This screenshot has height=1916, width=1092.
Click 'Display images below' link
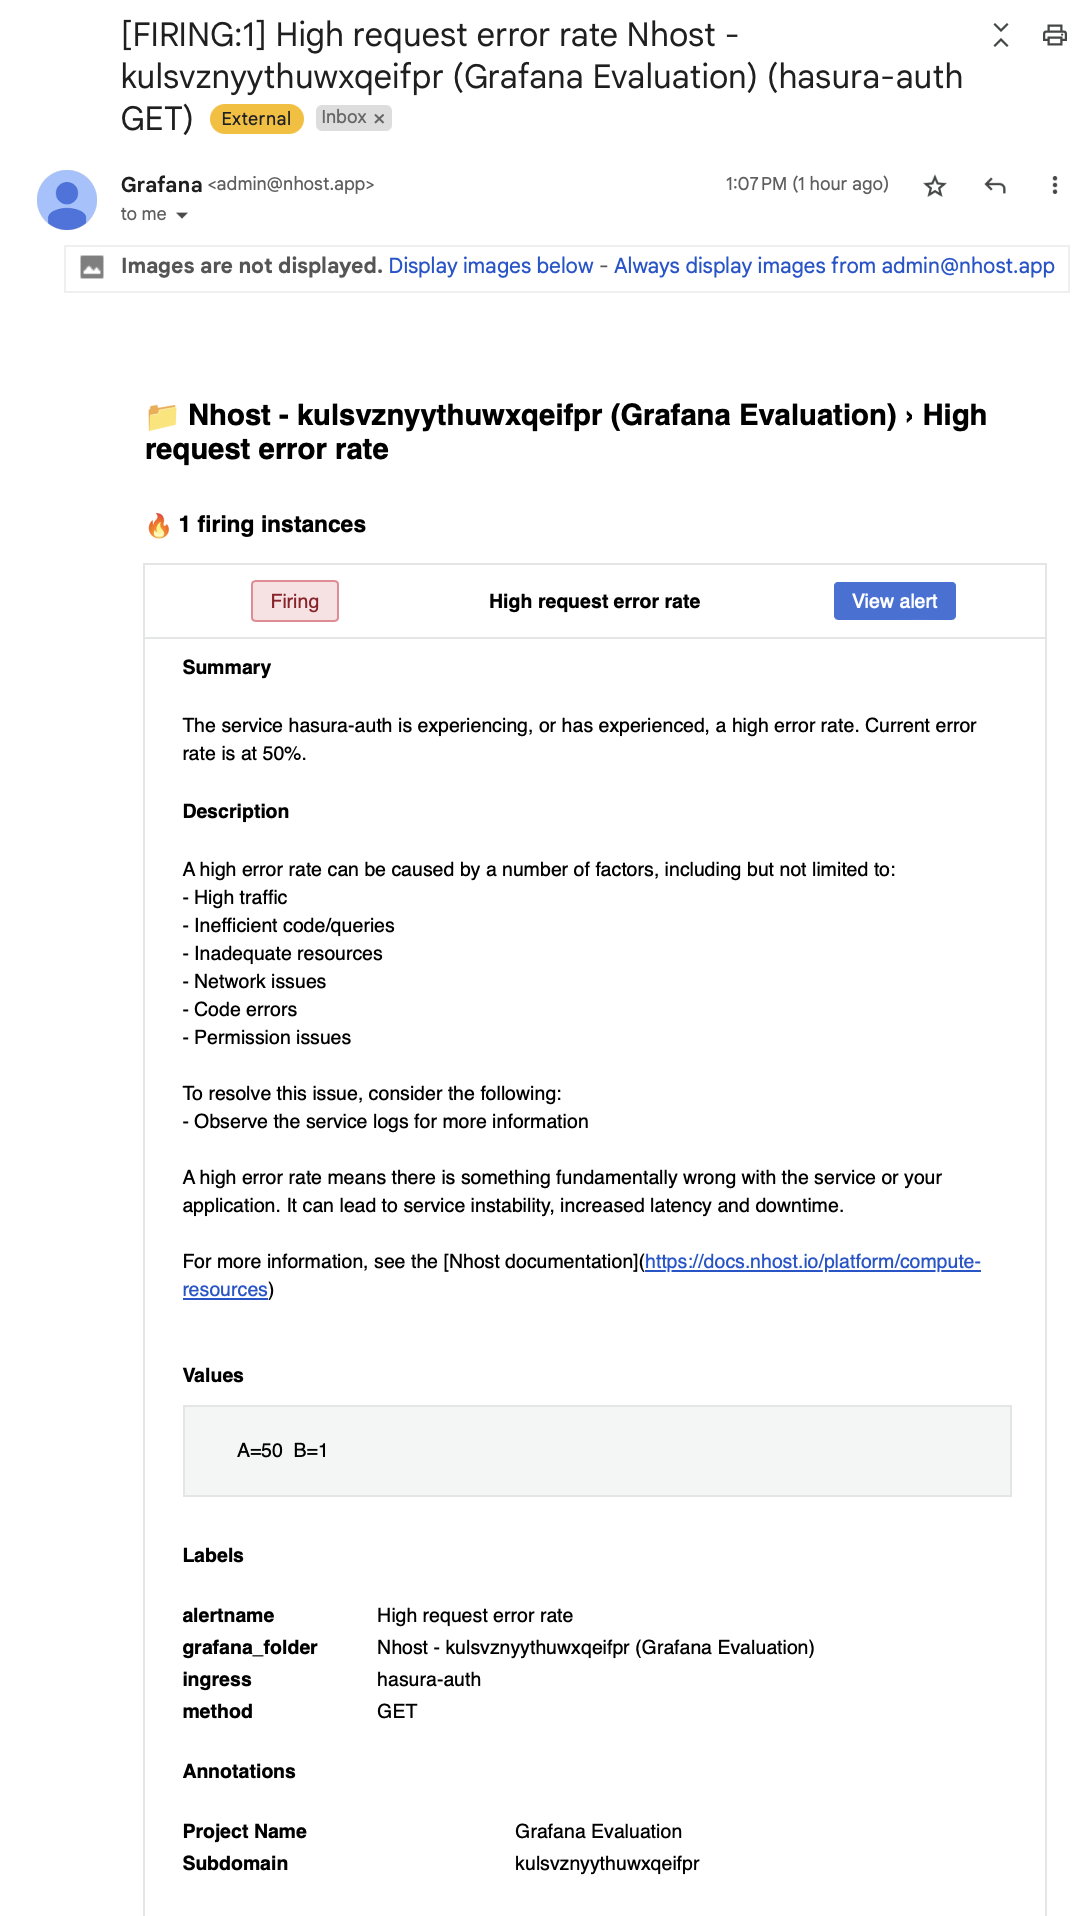(491, 266)
